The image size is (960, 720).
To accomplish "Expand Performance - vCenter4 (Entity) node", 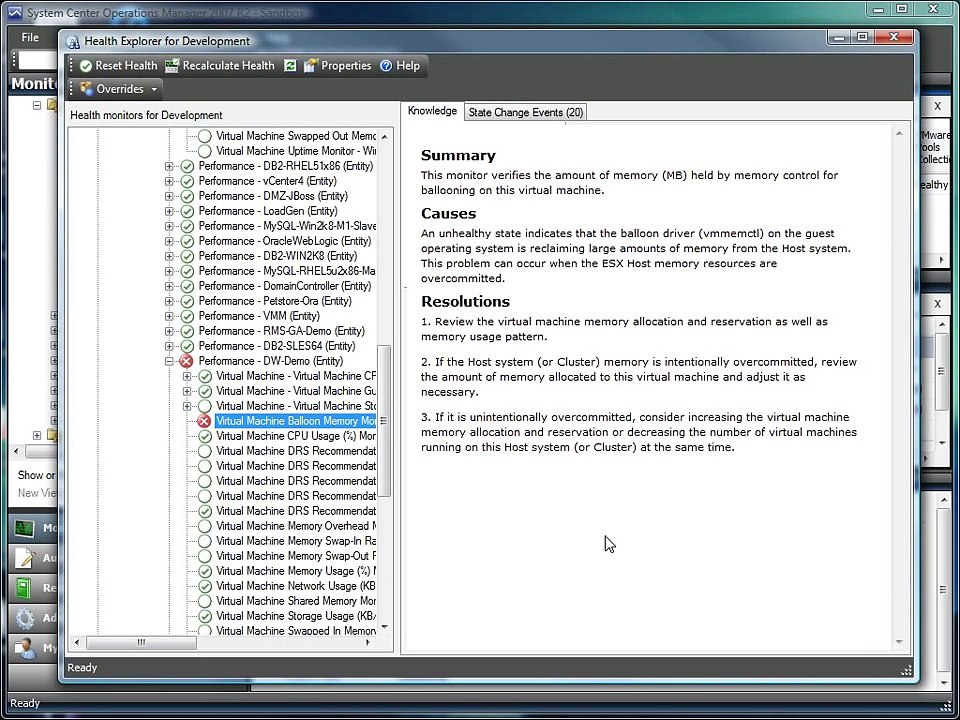I will tap(169, 181).
